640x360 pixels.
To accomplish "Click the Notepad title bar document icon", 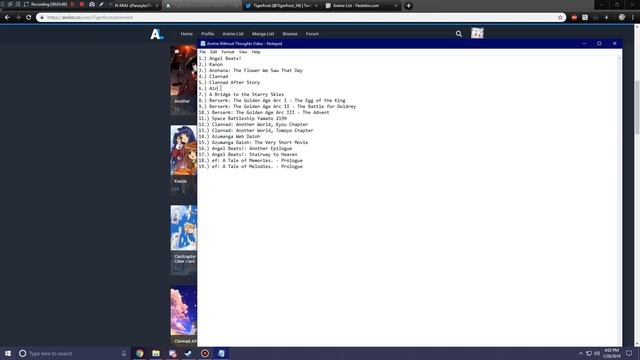I will coord(202,44).
